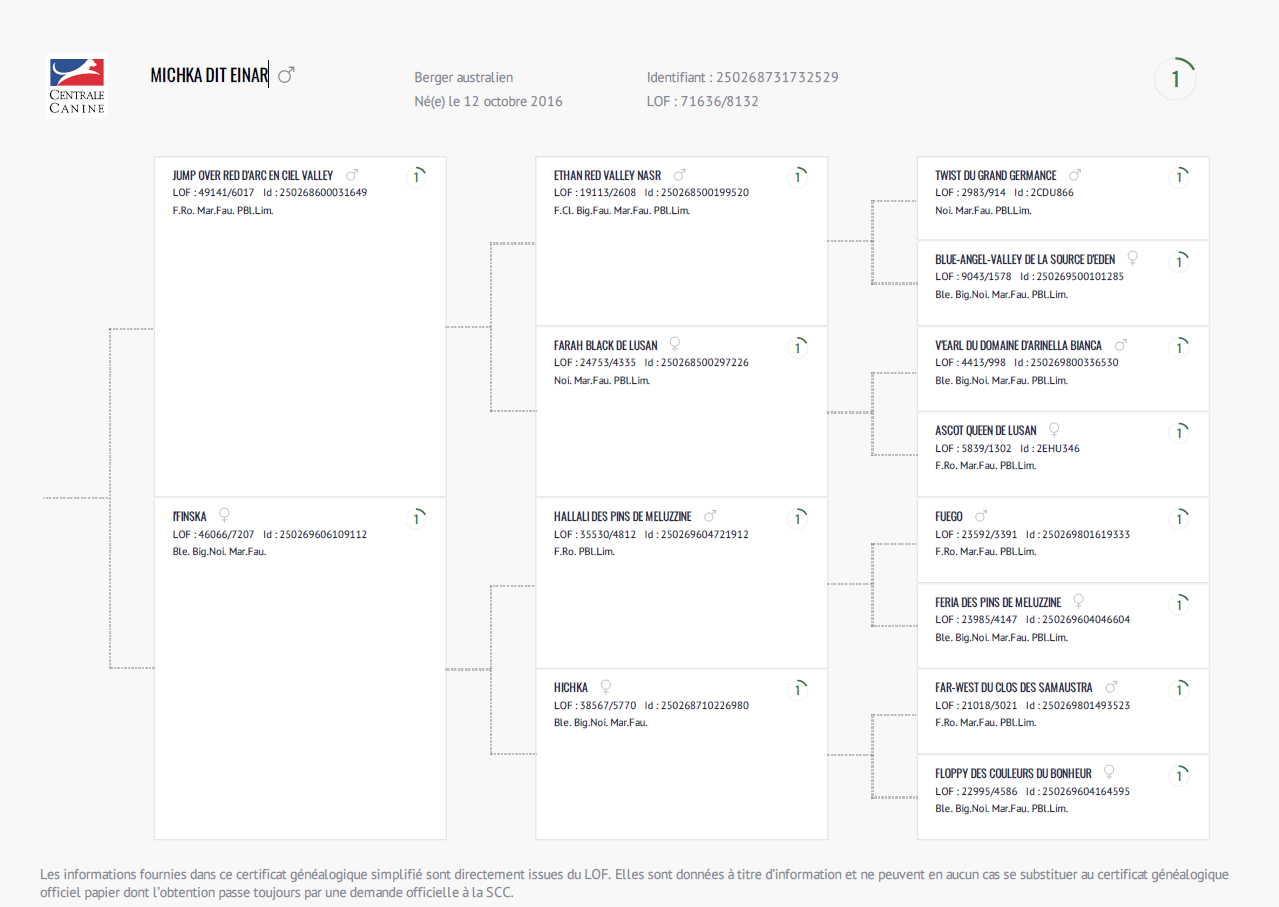The width and height of the screenshot is (1279, 907).
Task: Click the LOF number 71636/8132 in header
Action: pos(720,101)
